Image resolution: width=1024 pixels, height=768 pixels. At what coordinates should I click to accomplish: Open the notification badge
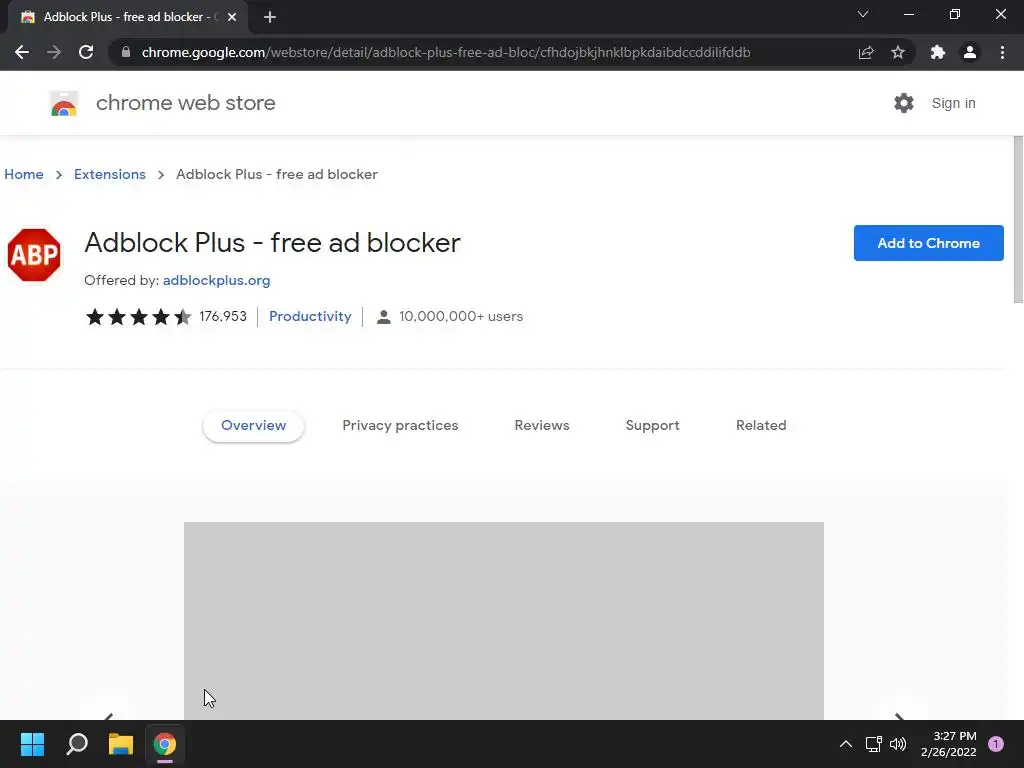click(x=996, y=744)
